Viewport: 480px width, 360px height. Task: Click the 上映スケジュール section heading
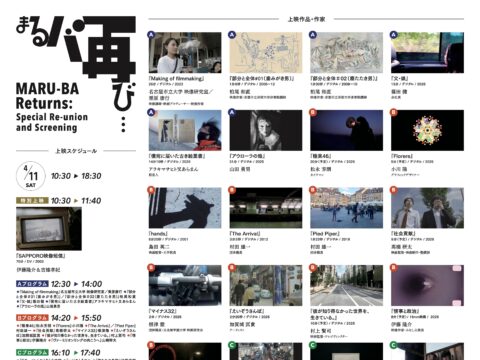point(76,151)
